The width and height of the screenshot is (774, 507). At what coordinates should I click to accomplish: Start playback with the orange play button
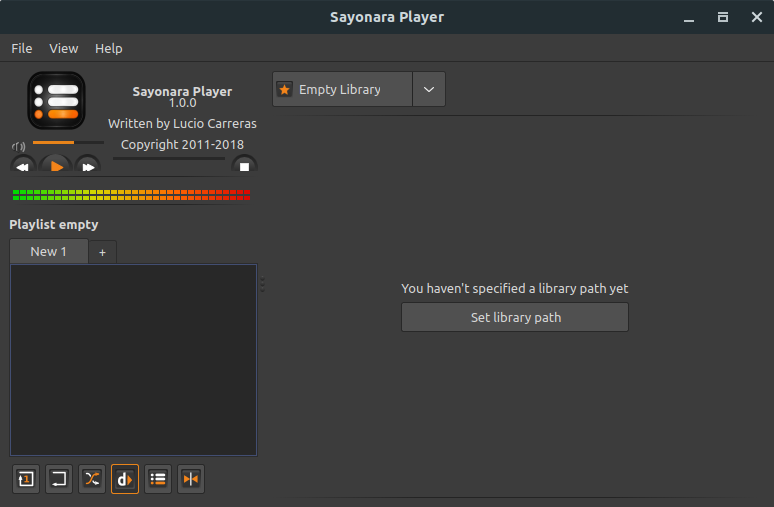[56, 164]
